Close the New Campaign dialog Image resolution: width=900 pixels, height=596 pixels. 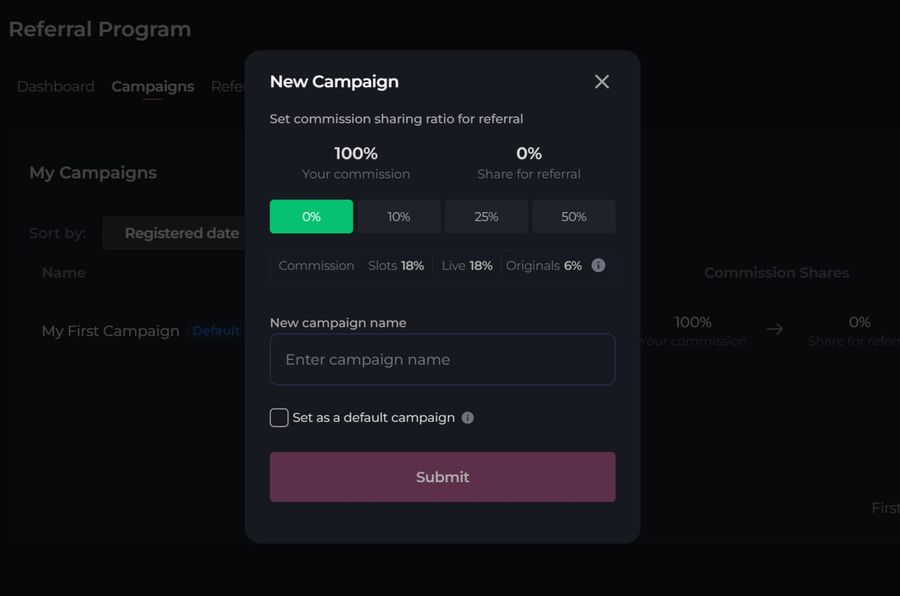602,82
